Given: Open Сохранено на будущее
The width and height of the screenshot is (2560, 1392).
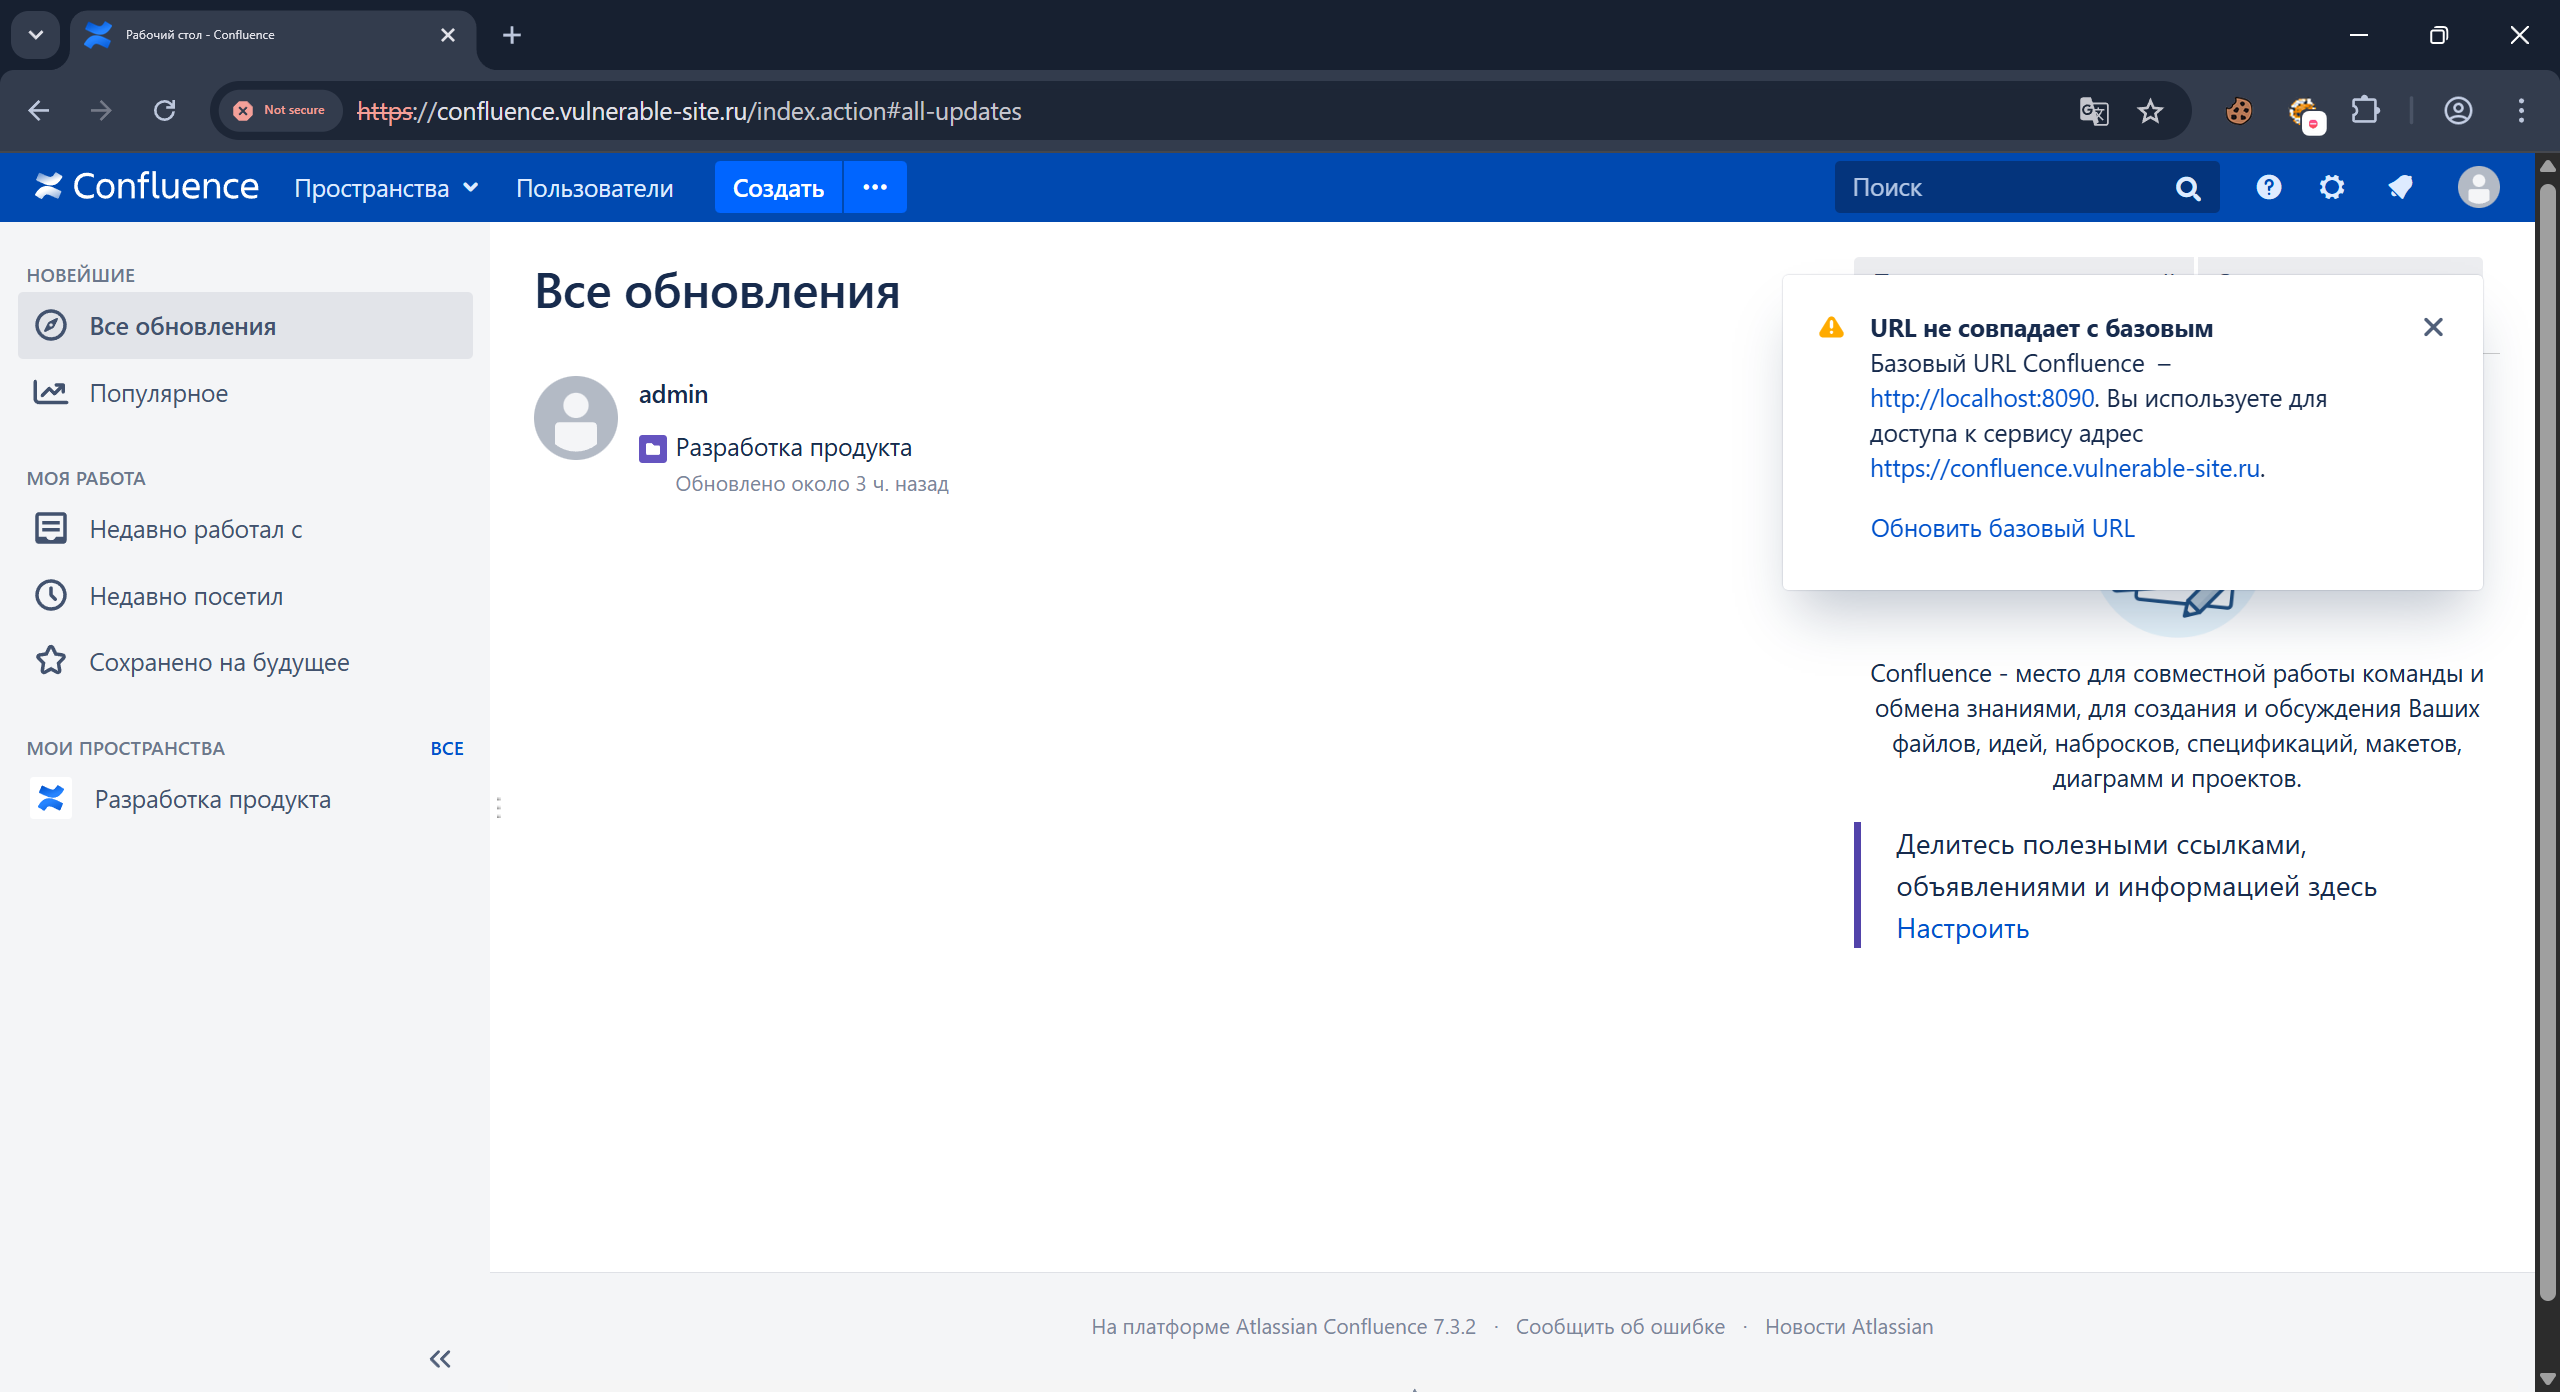Looking at the screenshot, I should coord(245,662).
